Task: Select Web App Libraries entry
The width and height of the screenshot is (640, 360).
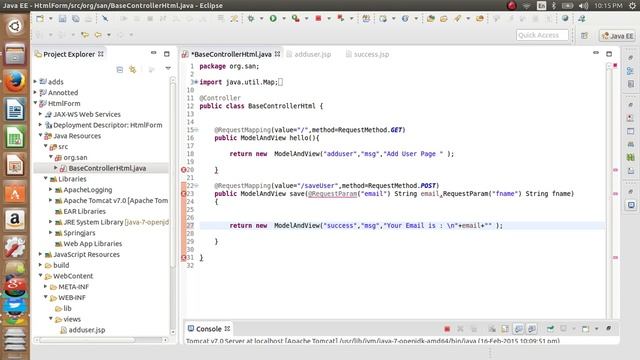Action: (x=93, y=244)
